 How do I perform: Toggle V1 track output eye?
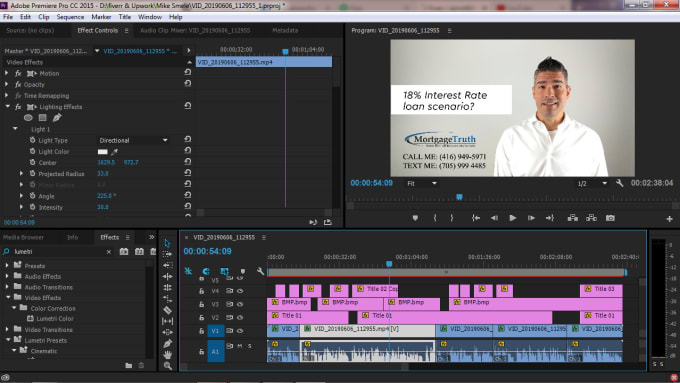click(x=240, y=331)
